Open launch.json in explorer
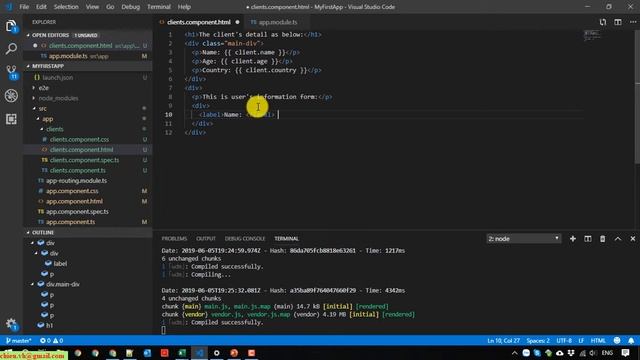Image resolution: width=640 pixels, height=360 pixels. coord(58,78)
